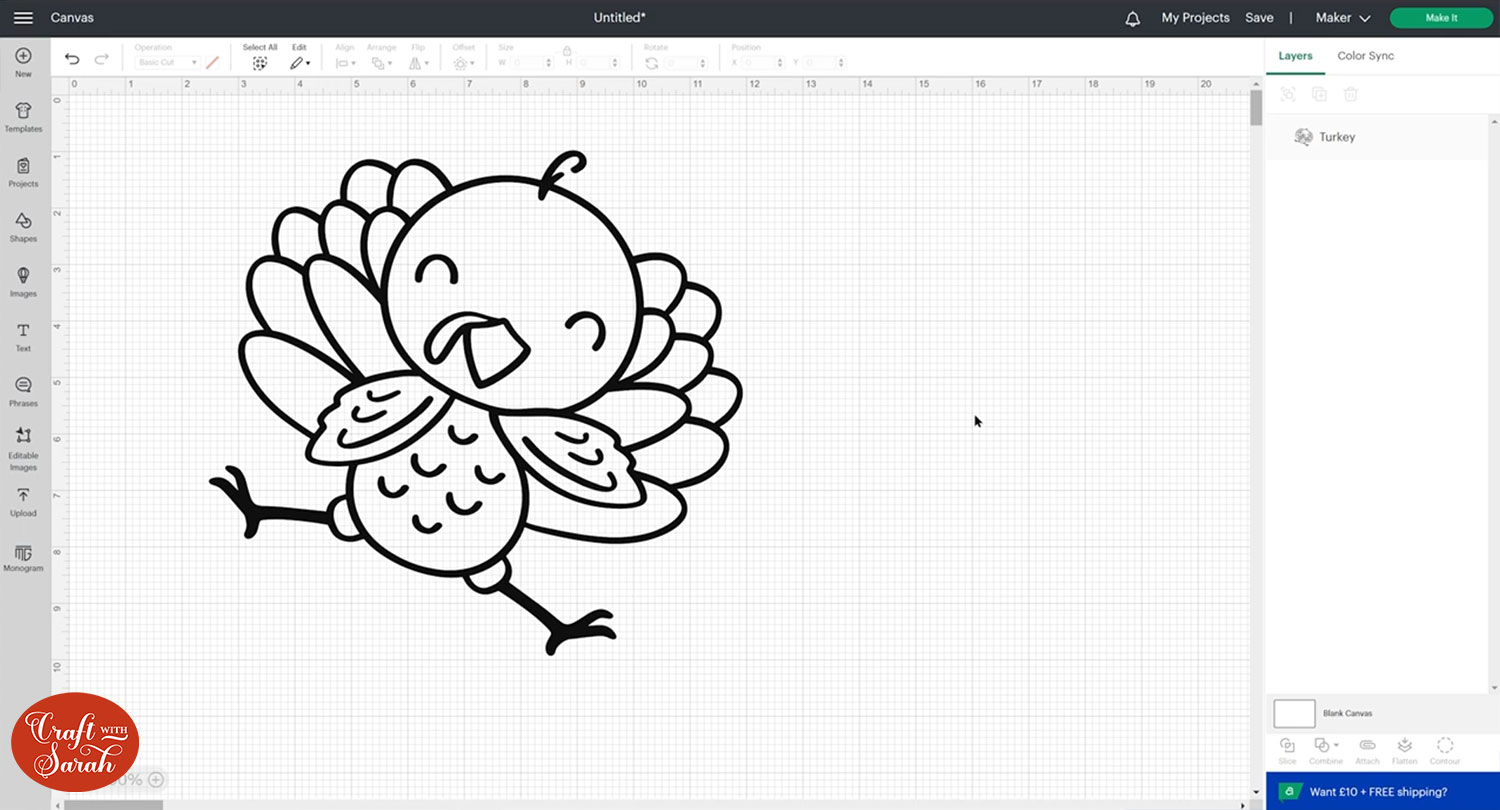Open the Operation Basic Cut dropdown
The height and width of the screenshot is (810, 1500).
(x=167, y=63)
